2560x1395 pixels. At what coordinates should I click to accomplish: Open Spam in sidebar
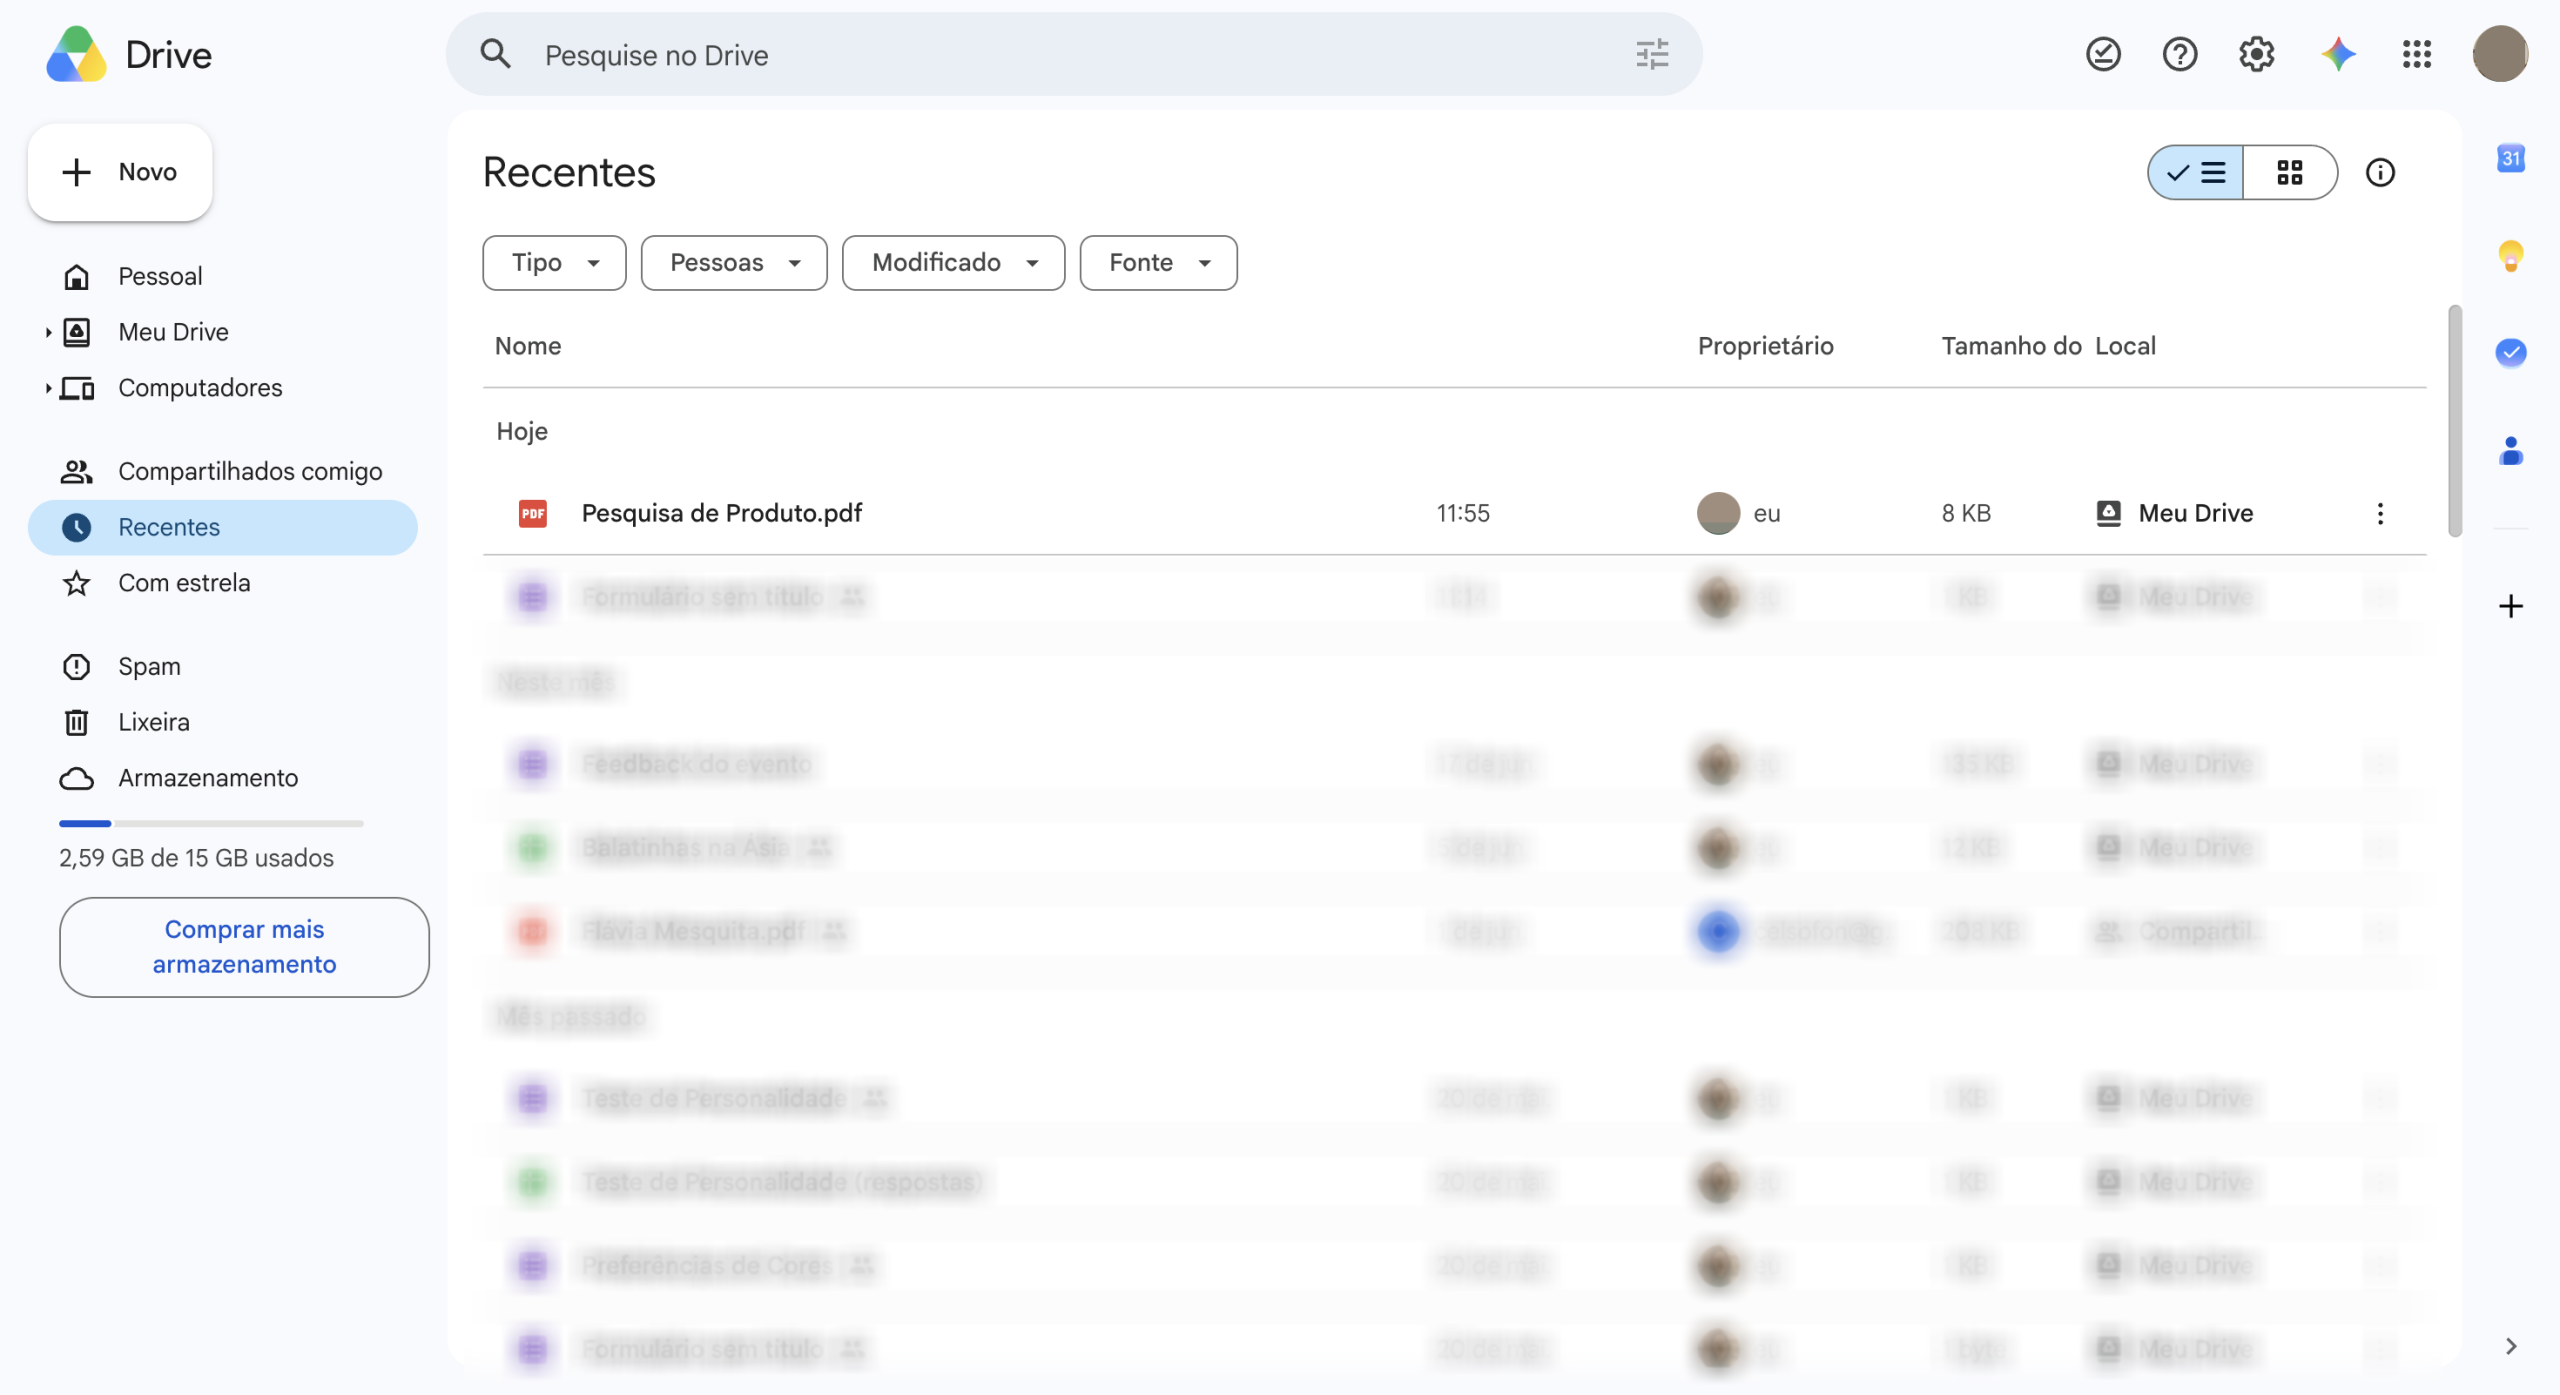click(222, 666)
